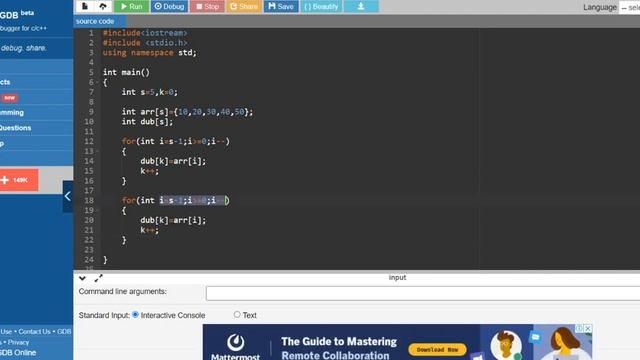Close the advertisement with X icon

tap(588, 328)
